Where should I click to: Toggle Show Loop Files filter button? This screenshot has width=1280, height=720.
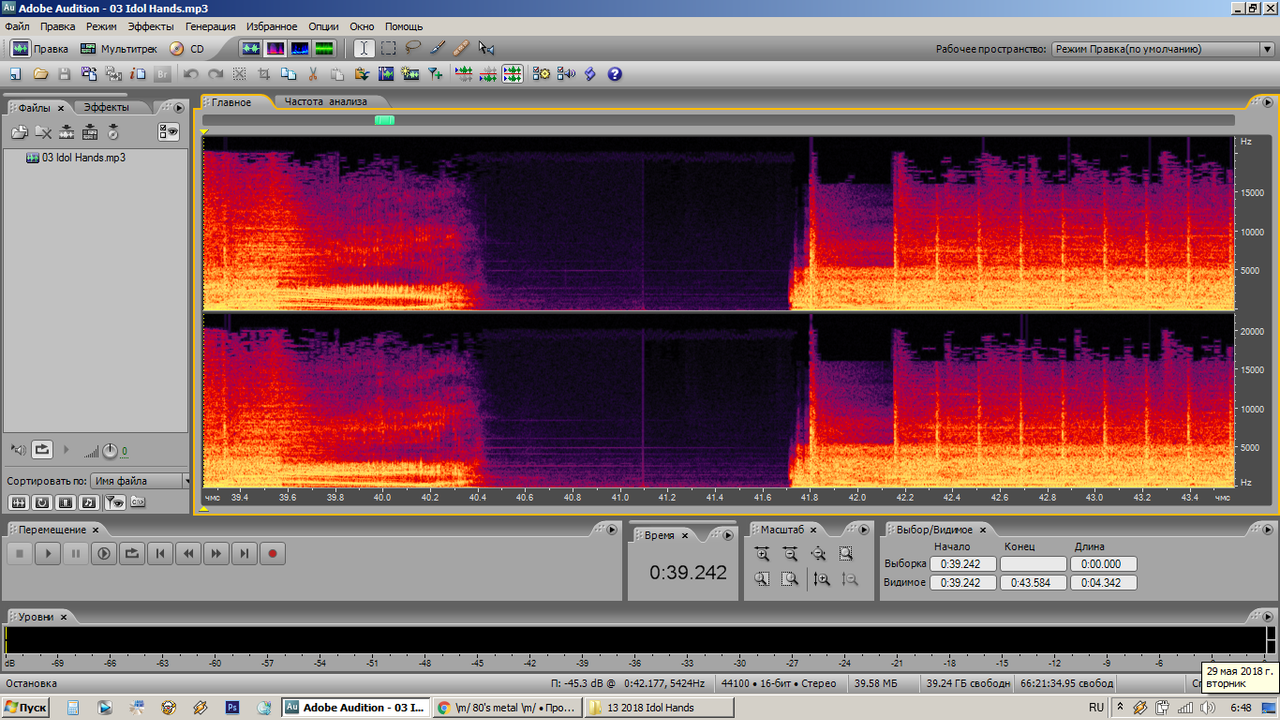tap(43, 502)
